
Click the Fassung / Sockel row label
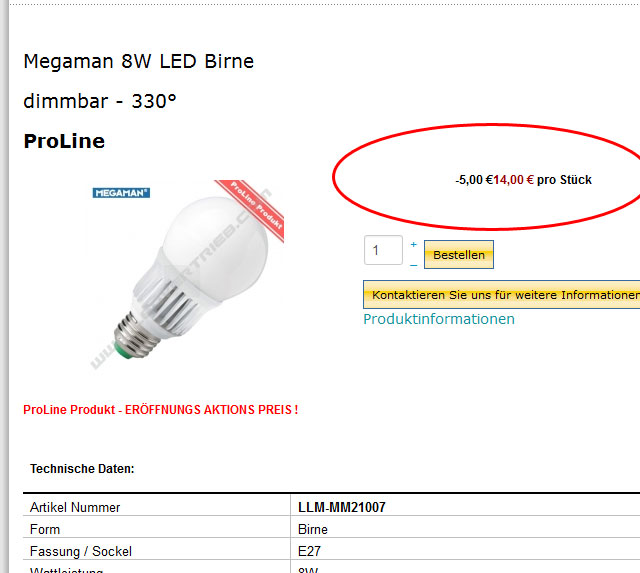(x=81, y=551)
